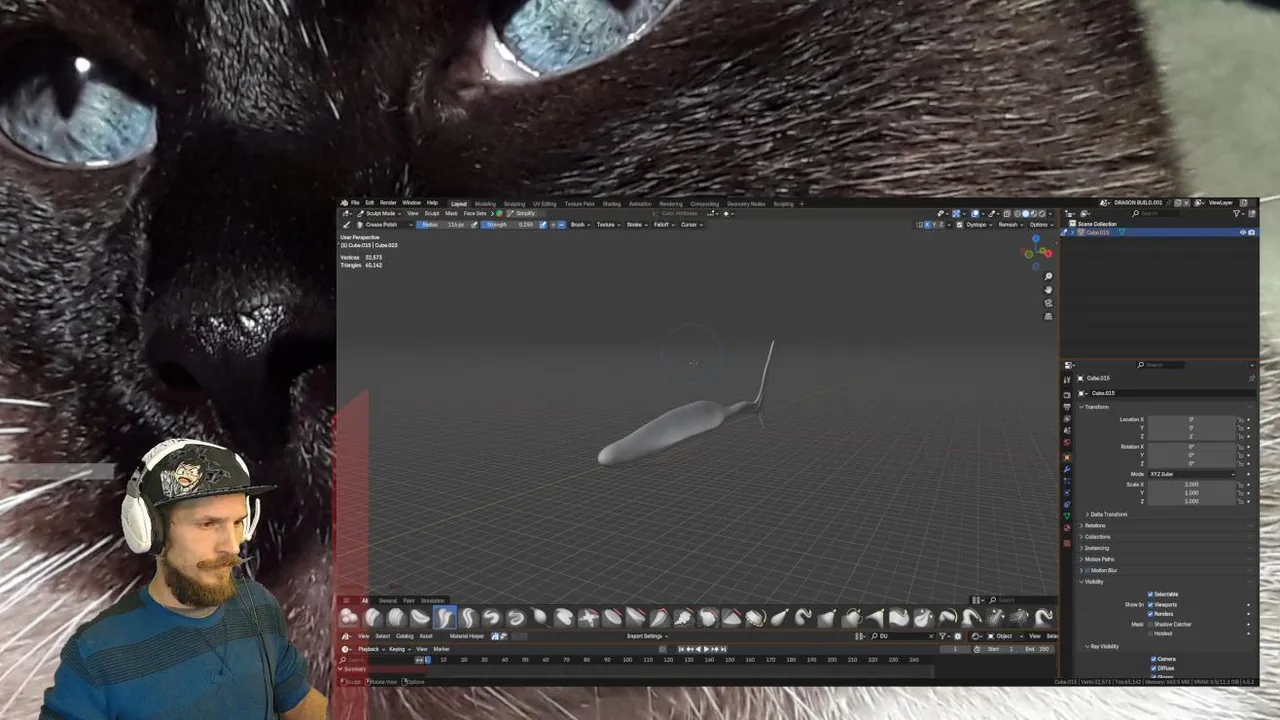The width and height of the screenshot is (1280, 720).
Task: Open the Tool properties tab icon
Action: click(x=1067, y=380)
